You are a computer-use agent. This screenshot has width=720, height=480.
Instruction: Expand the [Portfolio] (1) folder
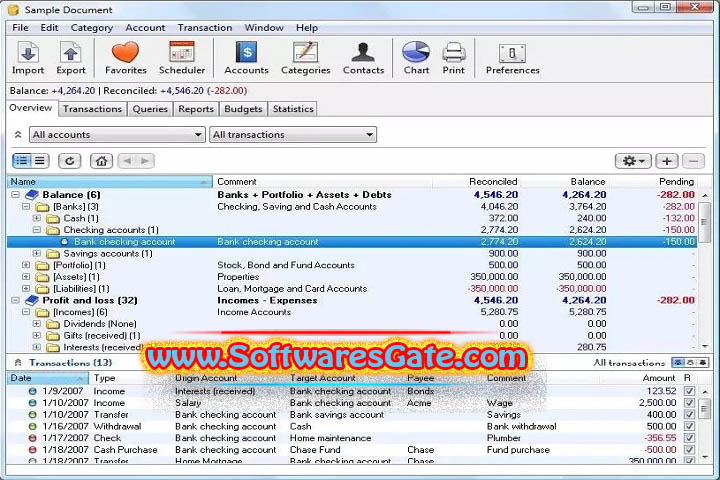pos(26,265)
